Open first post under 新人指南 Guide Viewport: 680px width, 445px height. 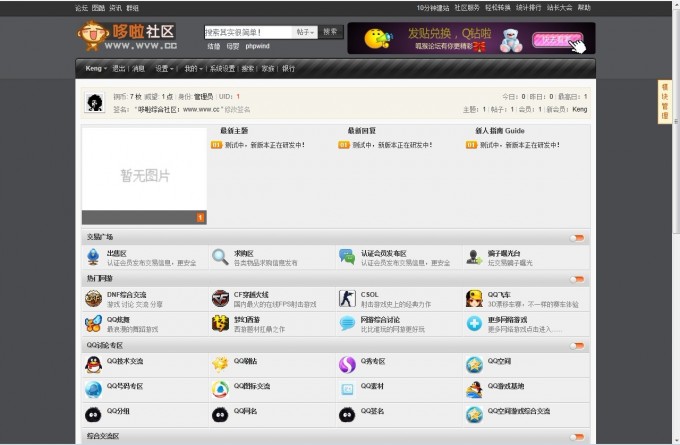520,145
